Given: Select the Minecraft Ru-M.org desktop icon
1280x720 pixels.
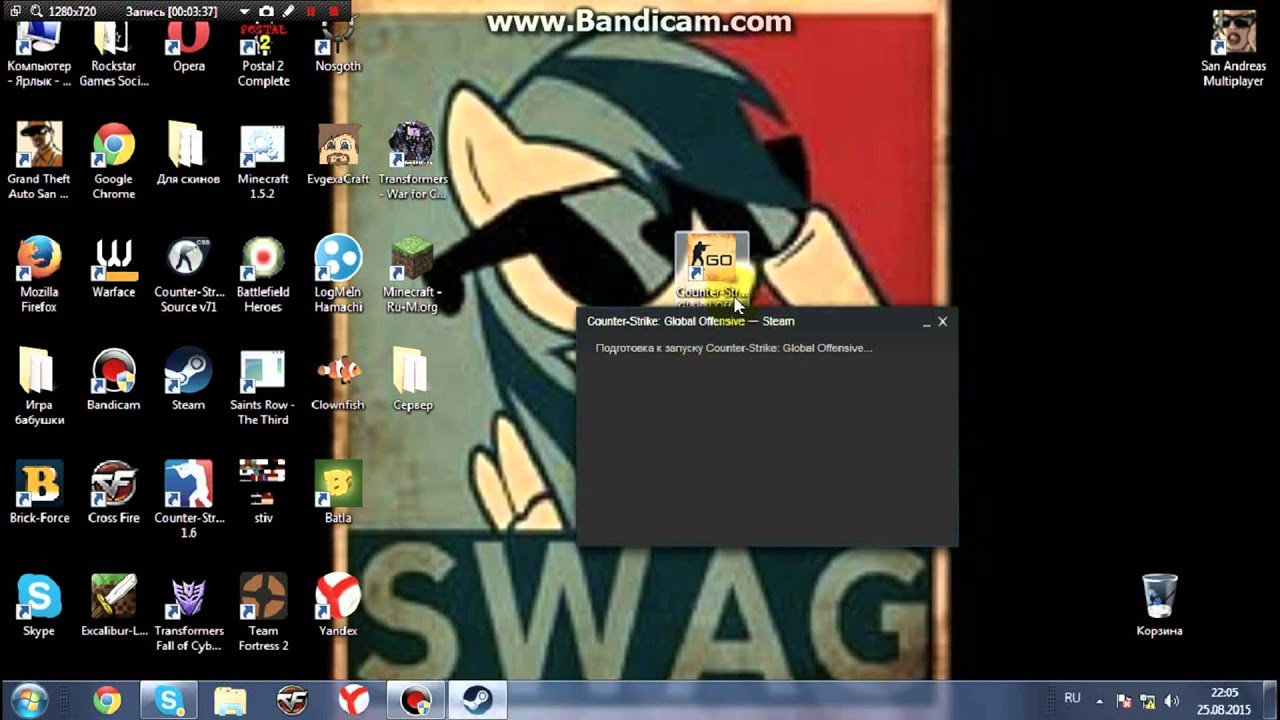Looking at the screenshot, I should pos(412,274).
